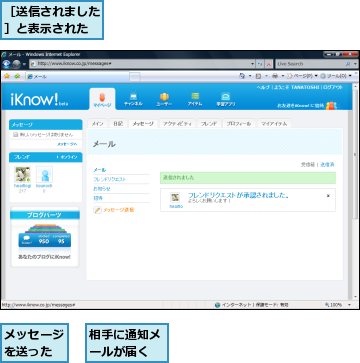This screenshot has height=363, width=360.
Task: Click the message icon in the sidebar panel
Action: [15, 134]
